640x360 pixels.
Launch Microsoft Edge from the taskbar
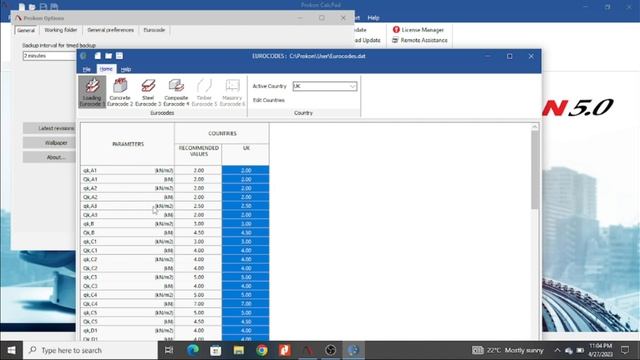193,350
